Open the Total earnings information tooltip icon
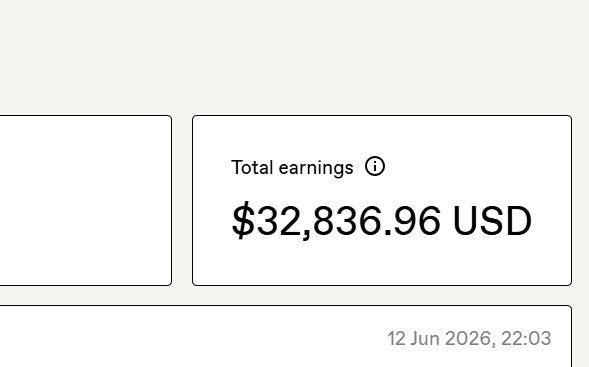The height and width of the screenshot is (367, 589). [x=375, y=166]
